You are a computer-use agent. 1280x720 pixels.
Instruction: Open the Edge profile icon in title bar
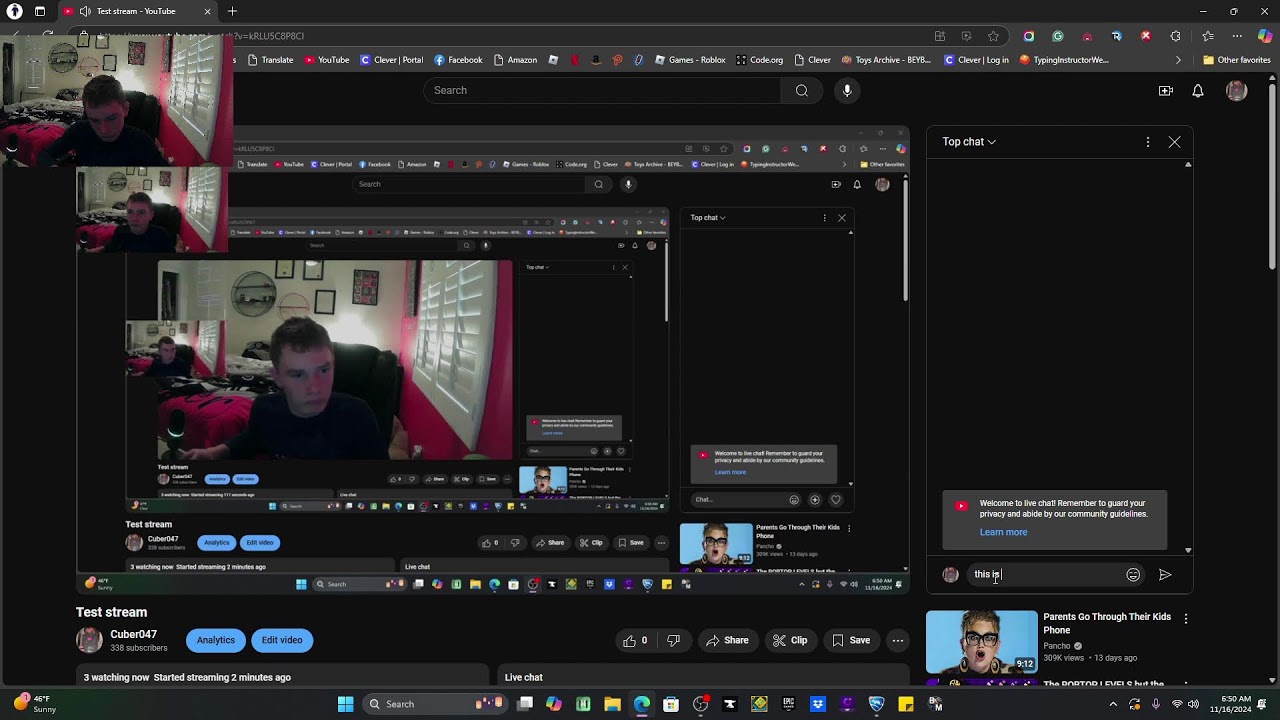15,11
